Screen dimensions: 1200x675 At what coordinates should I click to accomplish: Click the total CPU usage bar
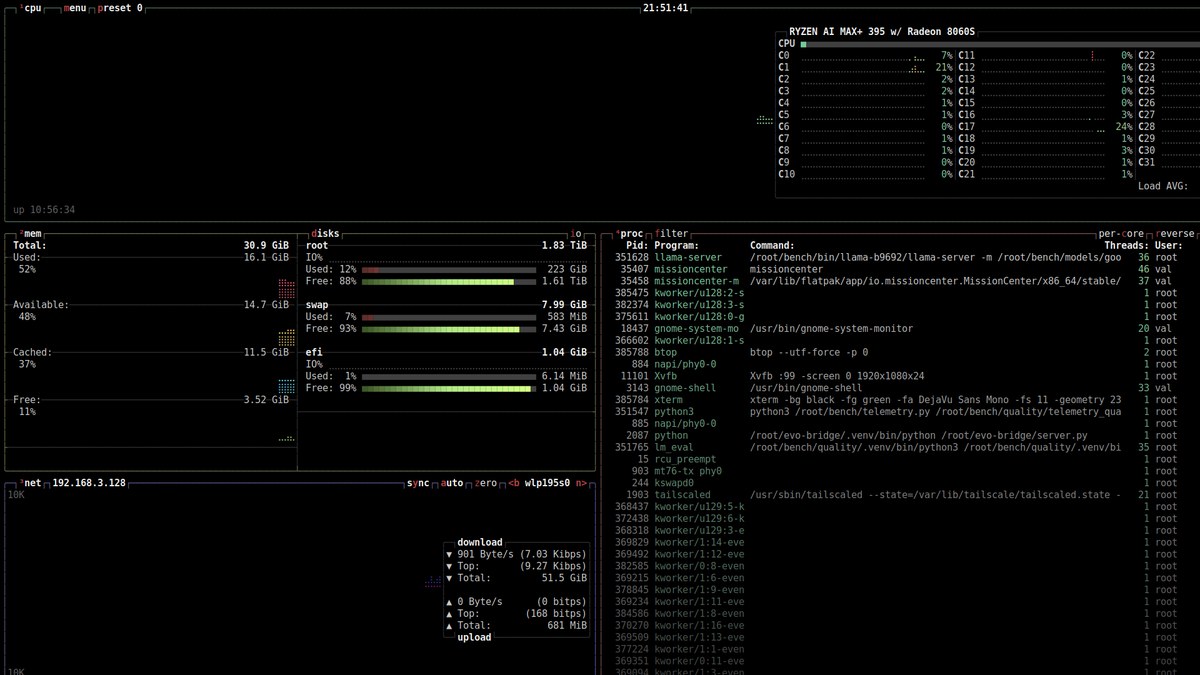[x=1000, y=44]
